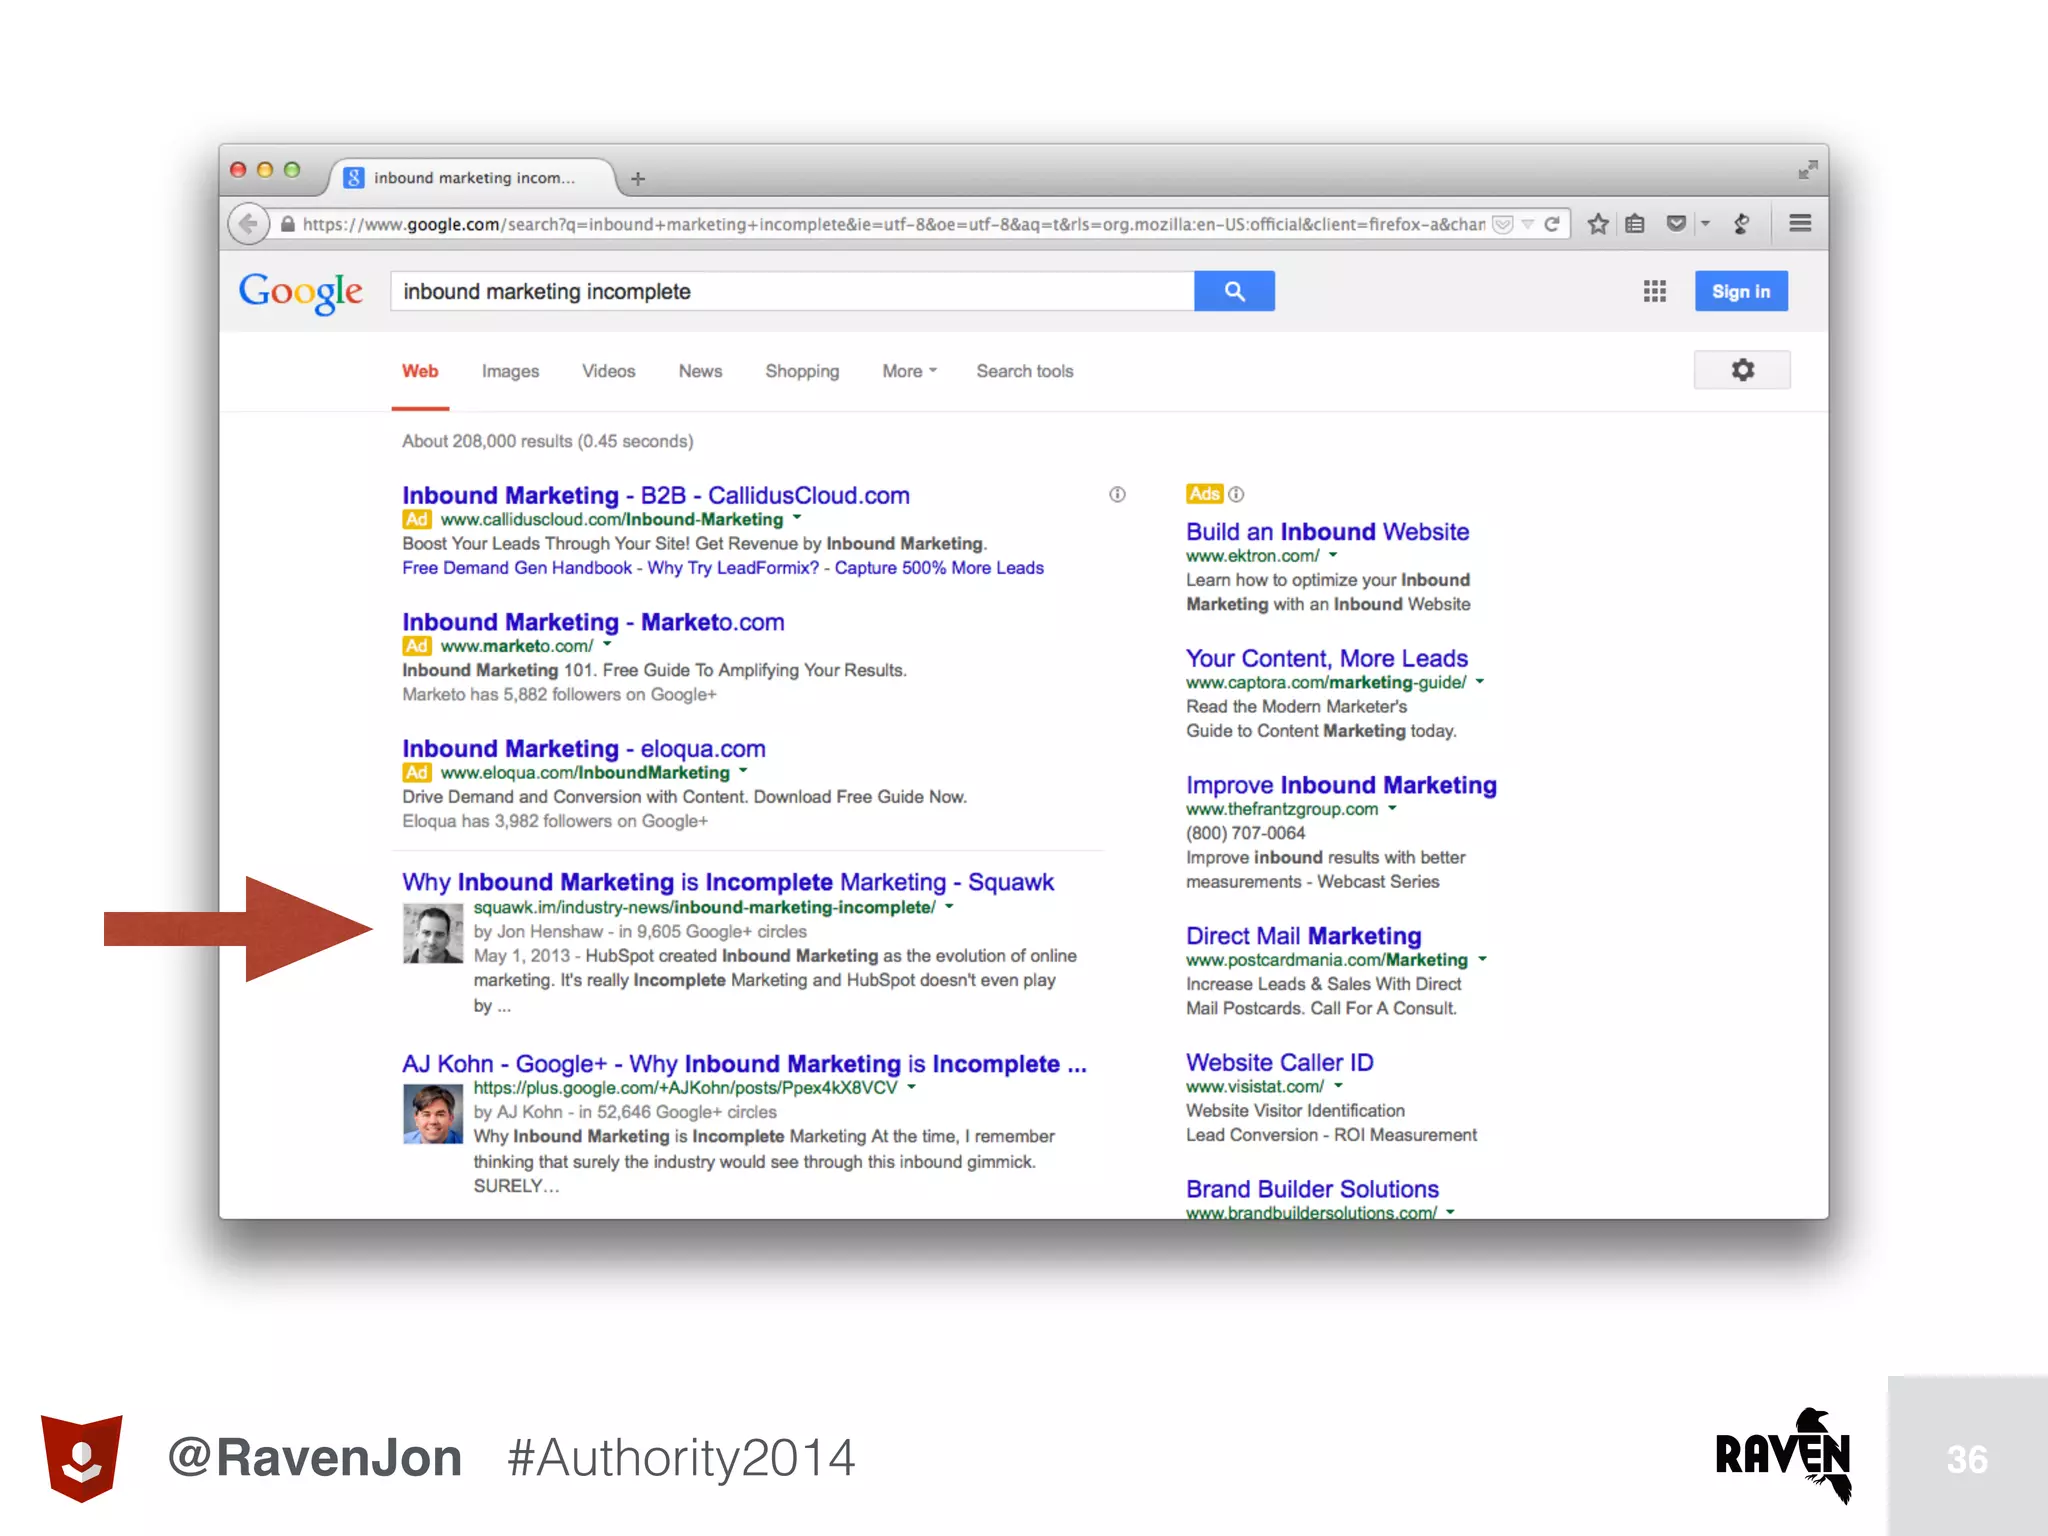Open 'Your Content, More Leads' sidebar ad
The image size is (2048, 1536).
(x=1327, y=658)
